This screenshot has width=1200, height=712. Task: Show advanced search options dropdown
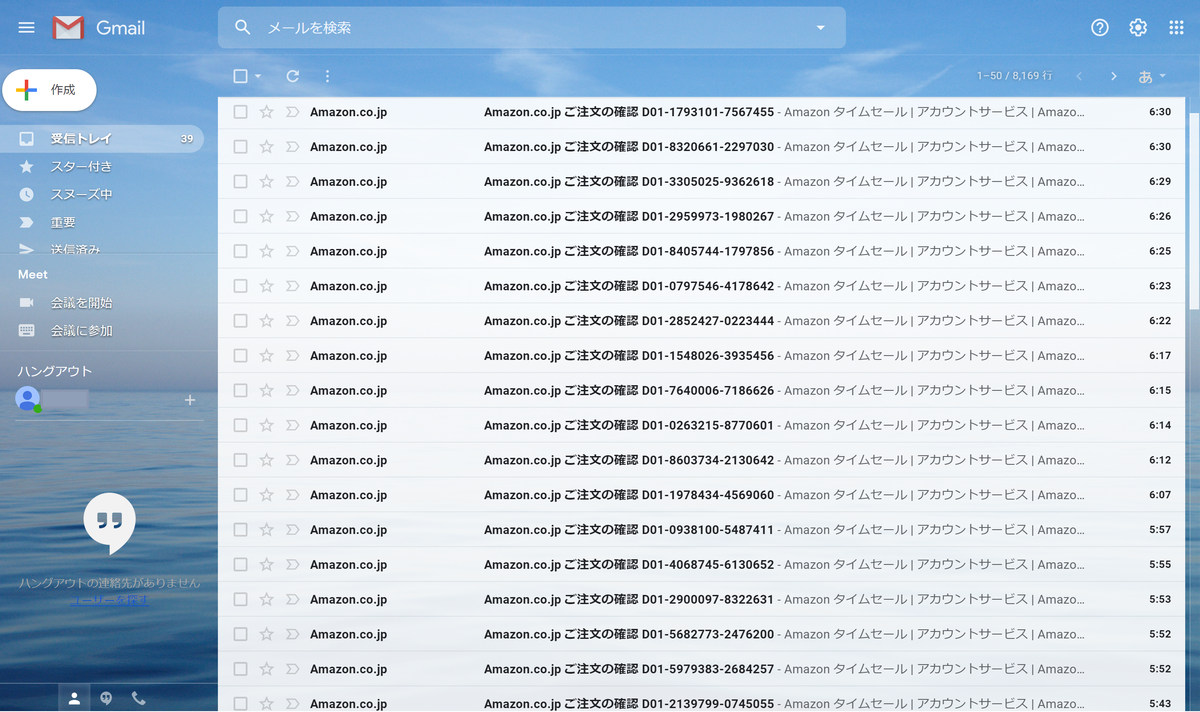pos(821,28)
